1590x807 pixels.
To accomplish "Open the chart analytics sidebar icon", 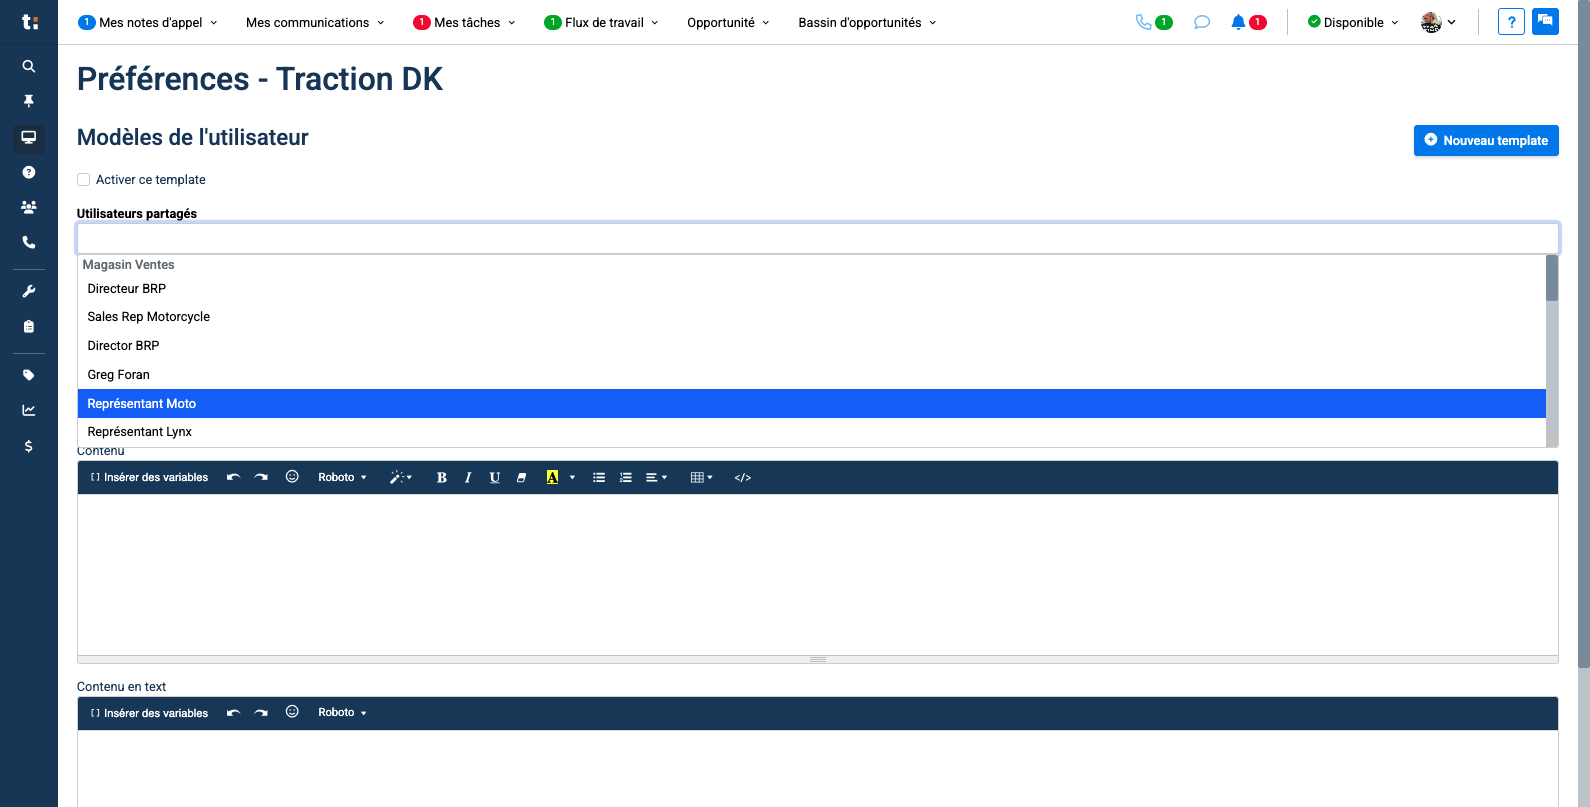I will coord(29,410).
